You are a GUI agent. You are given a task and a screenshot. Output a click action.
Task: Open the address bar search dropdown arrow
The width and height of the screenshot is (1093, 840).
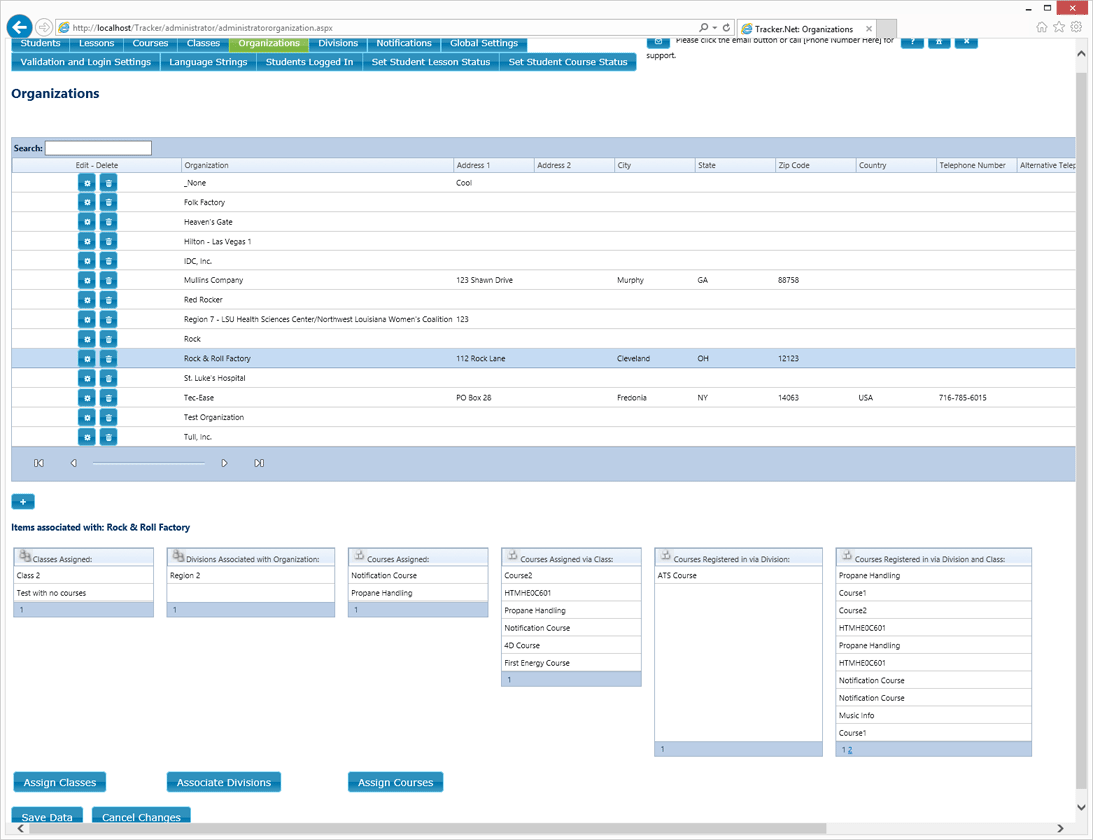point(714,28)
